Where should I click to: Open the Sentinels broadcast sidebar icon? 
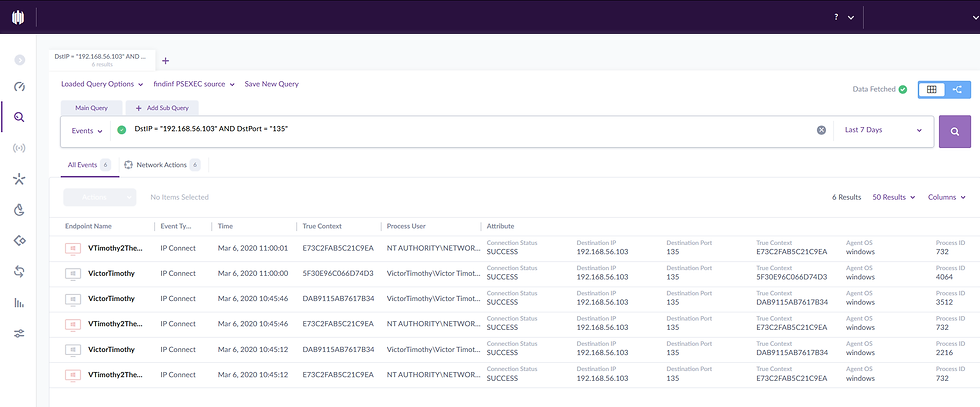coord(19,148)
